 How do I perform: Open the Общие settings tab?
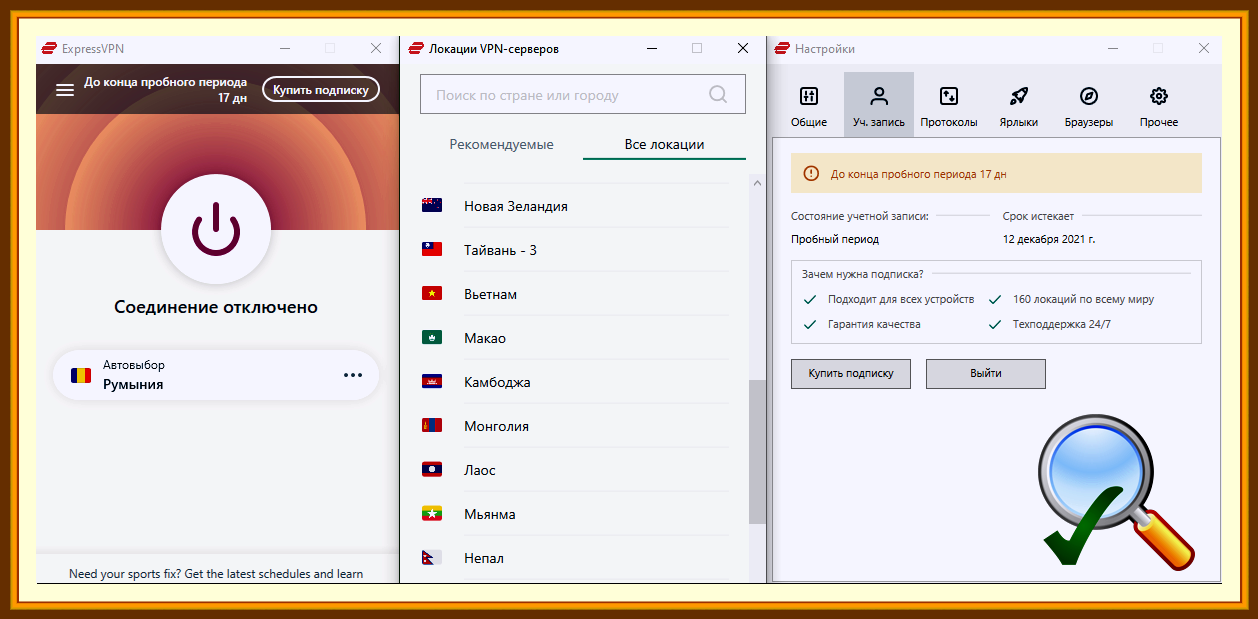point(809,105)
